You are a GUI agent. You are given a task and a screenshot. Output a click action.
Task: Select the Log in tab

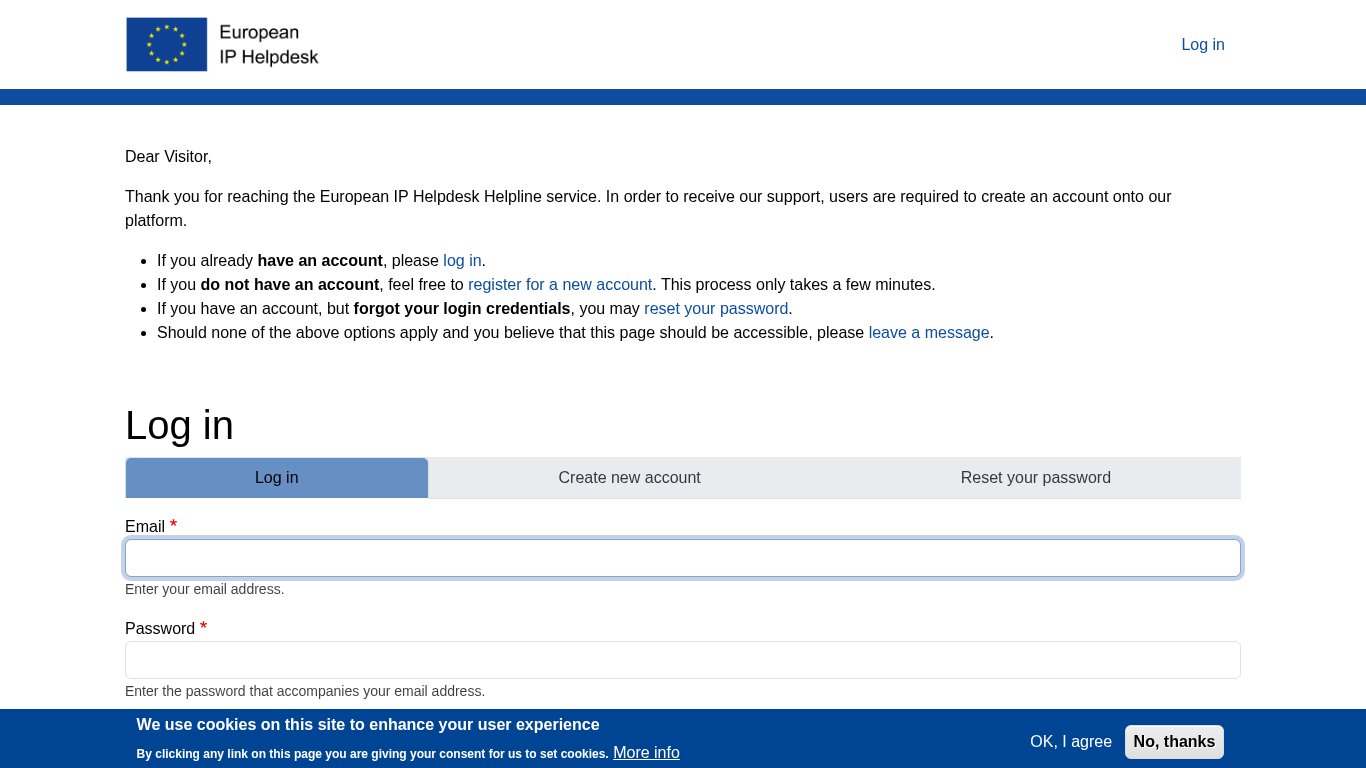(277, 478)
